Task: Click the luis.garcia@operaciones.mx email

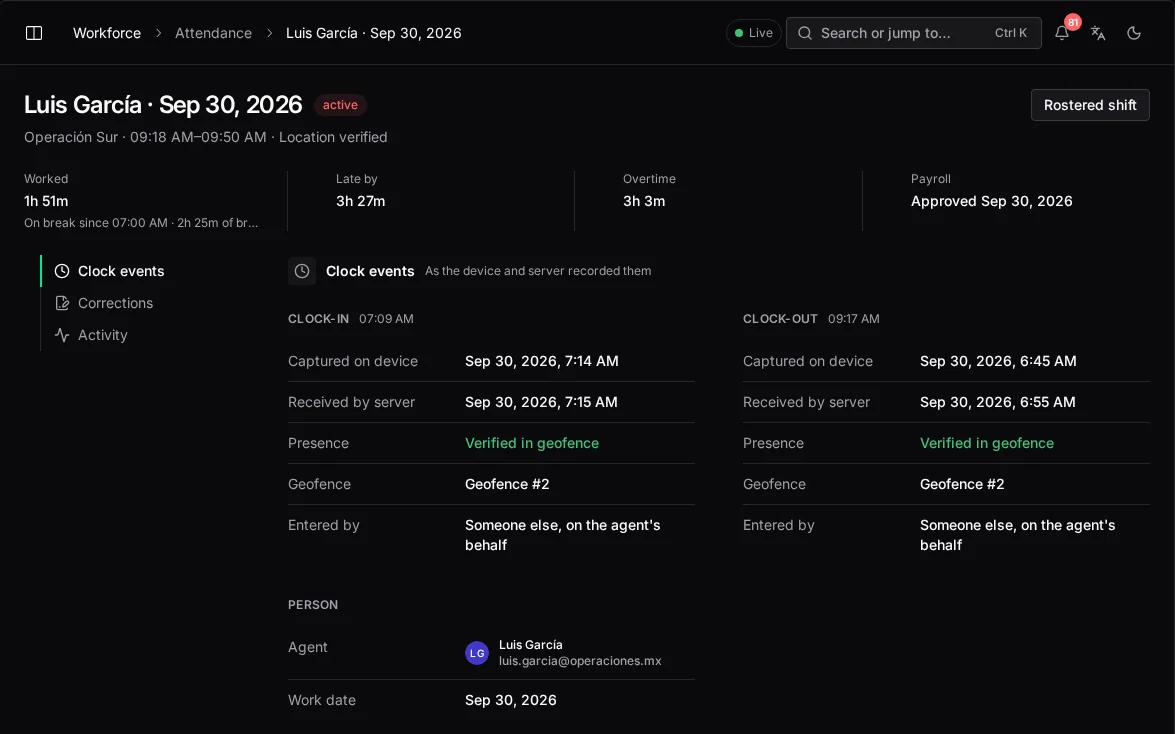Action: click(580, 661)
